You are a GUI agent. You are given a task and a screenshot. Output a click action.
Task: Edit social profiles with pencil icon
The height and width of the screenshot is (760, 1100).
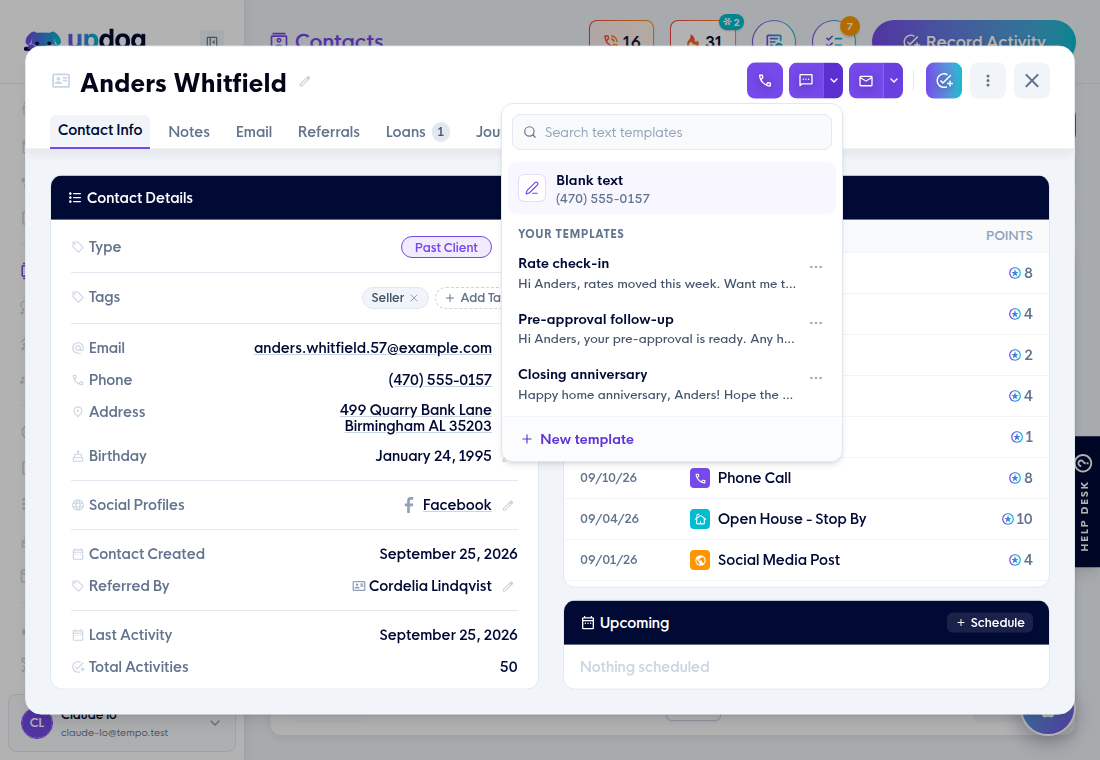tap(508, 505)
